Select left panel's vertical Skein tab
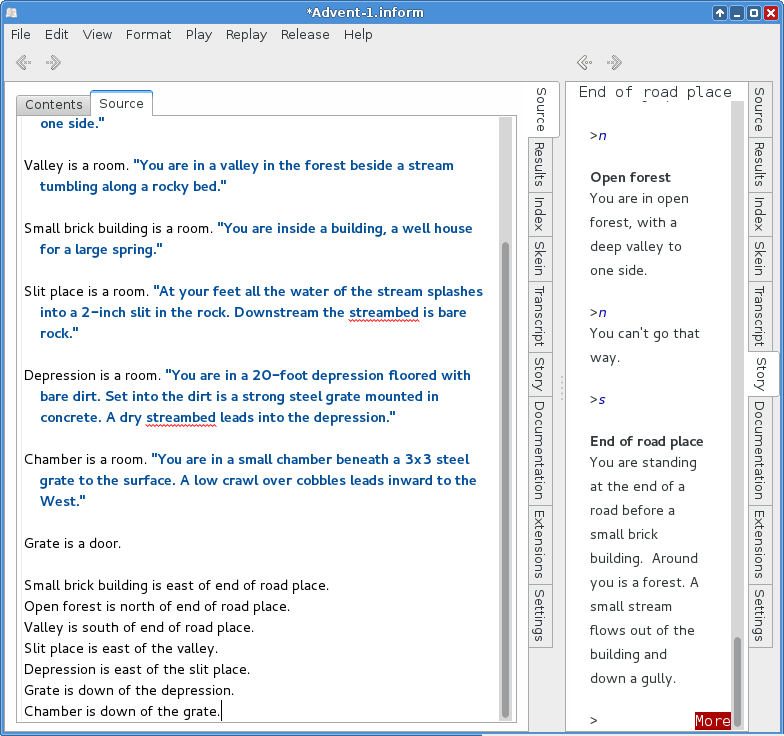This screenshot has height=736, width=784. pos(540,258)
